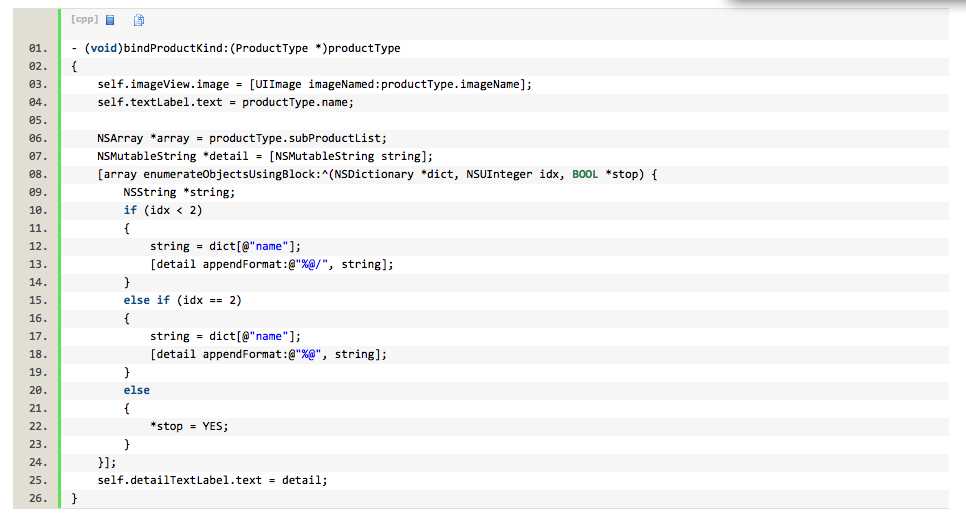
Task: Click the appendFormat:@"%@" line on row 18
Action: (x=269, y=354)
